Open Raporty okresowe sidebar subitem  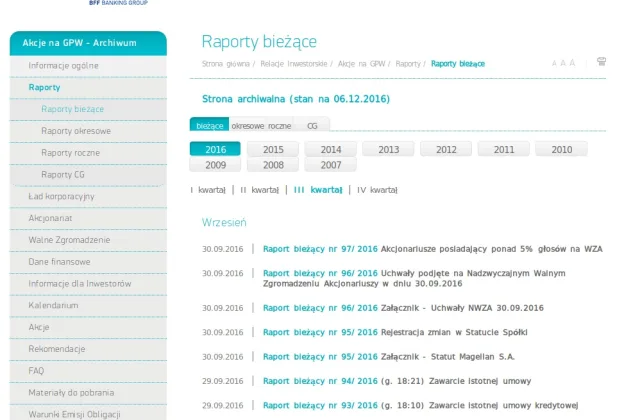point(88,131)
